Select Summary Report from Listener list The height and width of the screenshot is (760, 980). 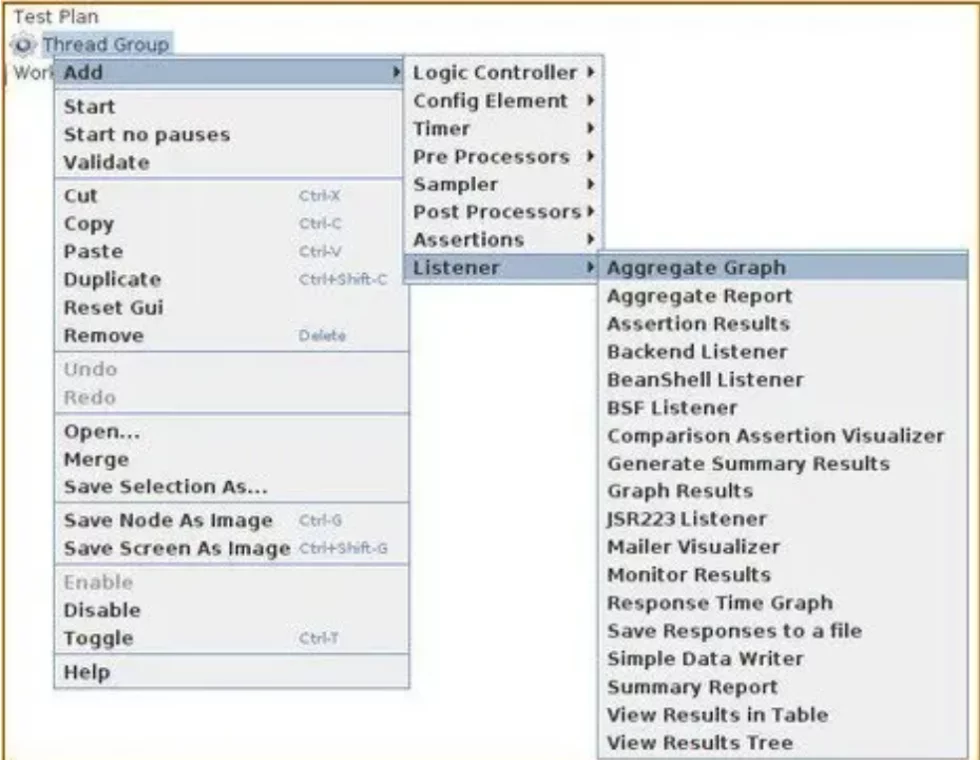tap(692, 687)
